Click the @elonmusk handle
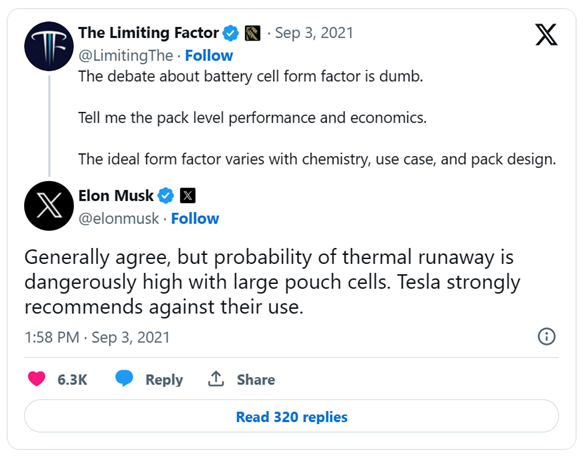The image size is (584, 458). point(118,219)
